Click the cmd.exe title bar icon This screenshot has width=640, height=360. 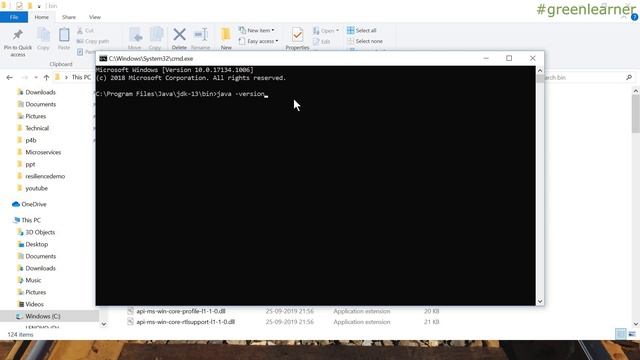point(103,59)
